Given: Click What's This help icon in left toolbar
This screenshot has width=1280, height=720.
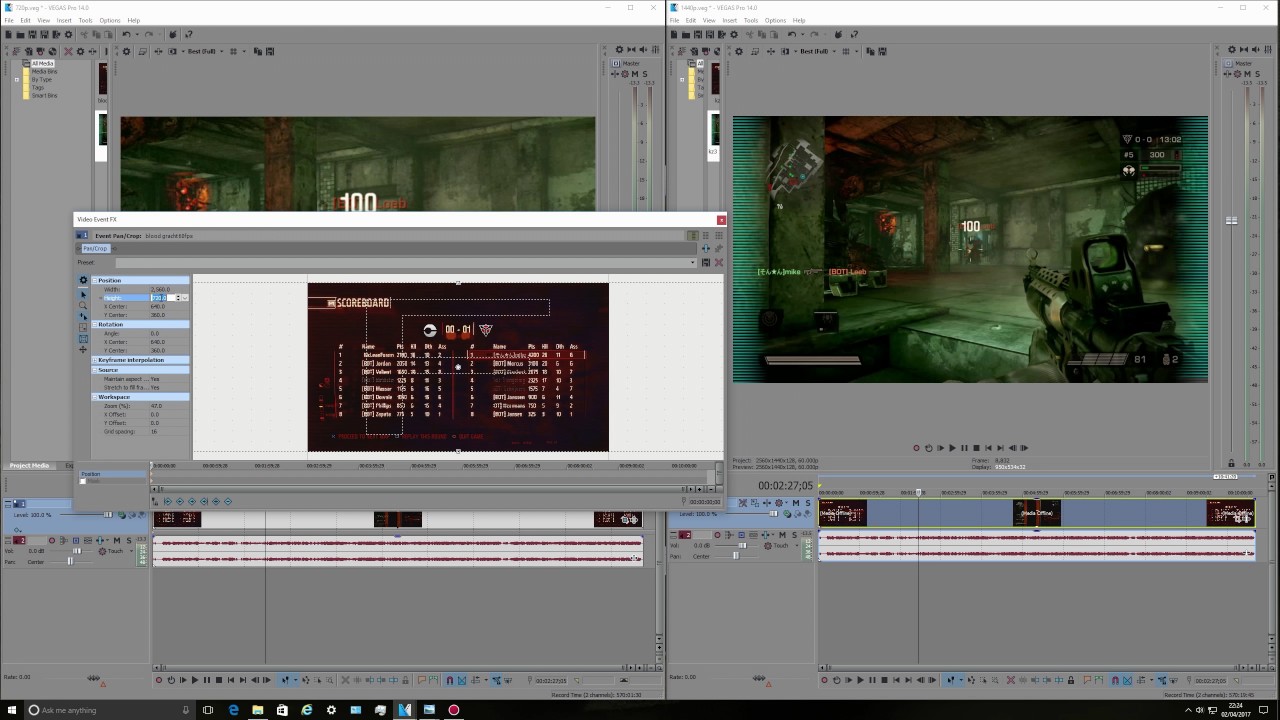Looking at the screenshot, I should pos(188,35).
